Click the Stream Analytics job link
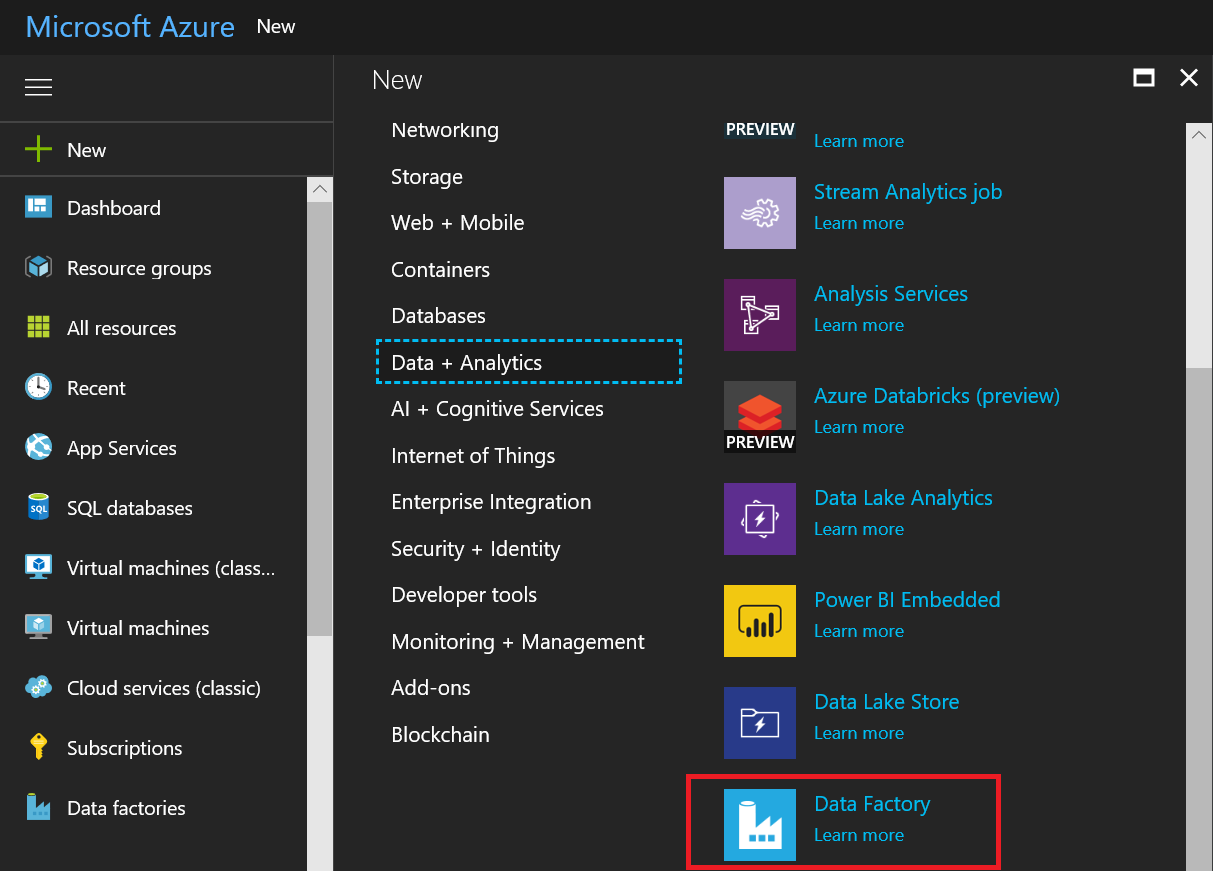 (908, 192)
